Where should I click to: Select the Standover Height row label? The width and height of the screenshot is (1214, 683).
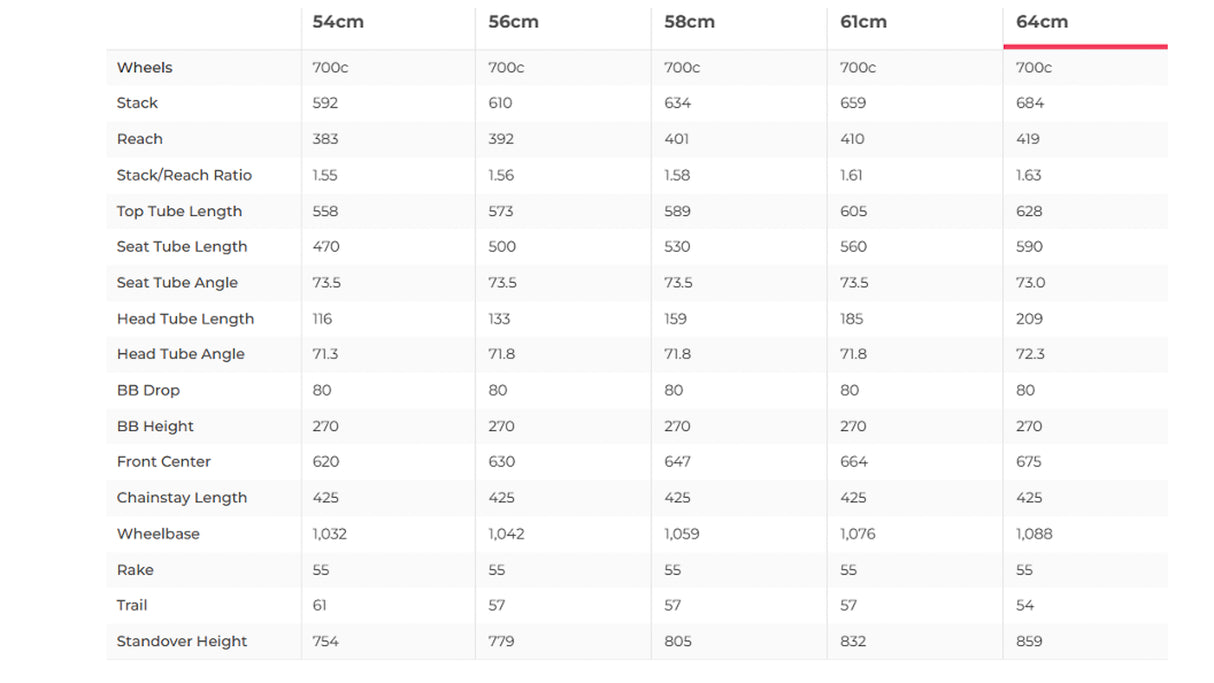tap(182, 641)
